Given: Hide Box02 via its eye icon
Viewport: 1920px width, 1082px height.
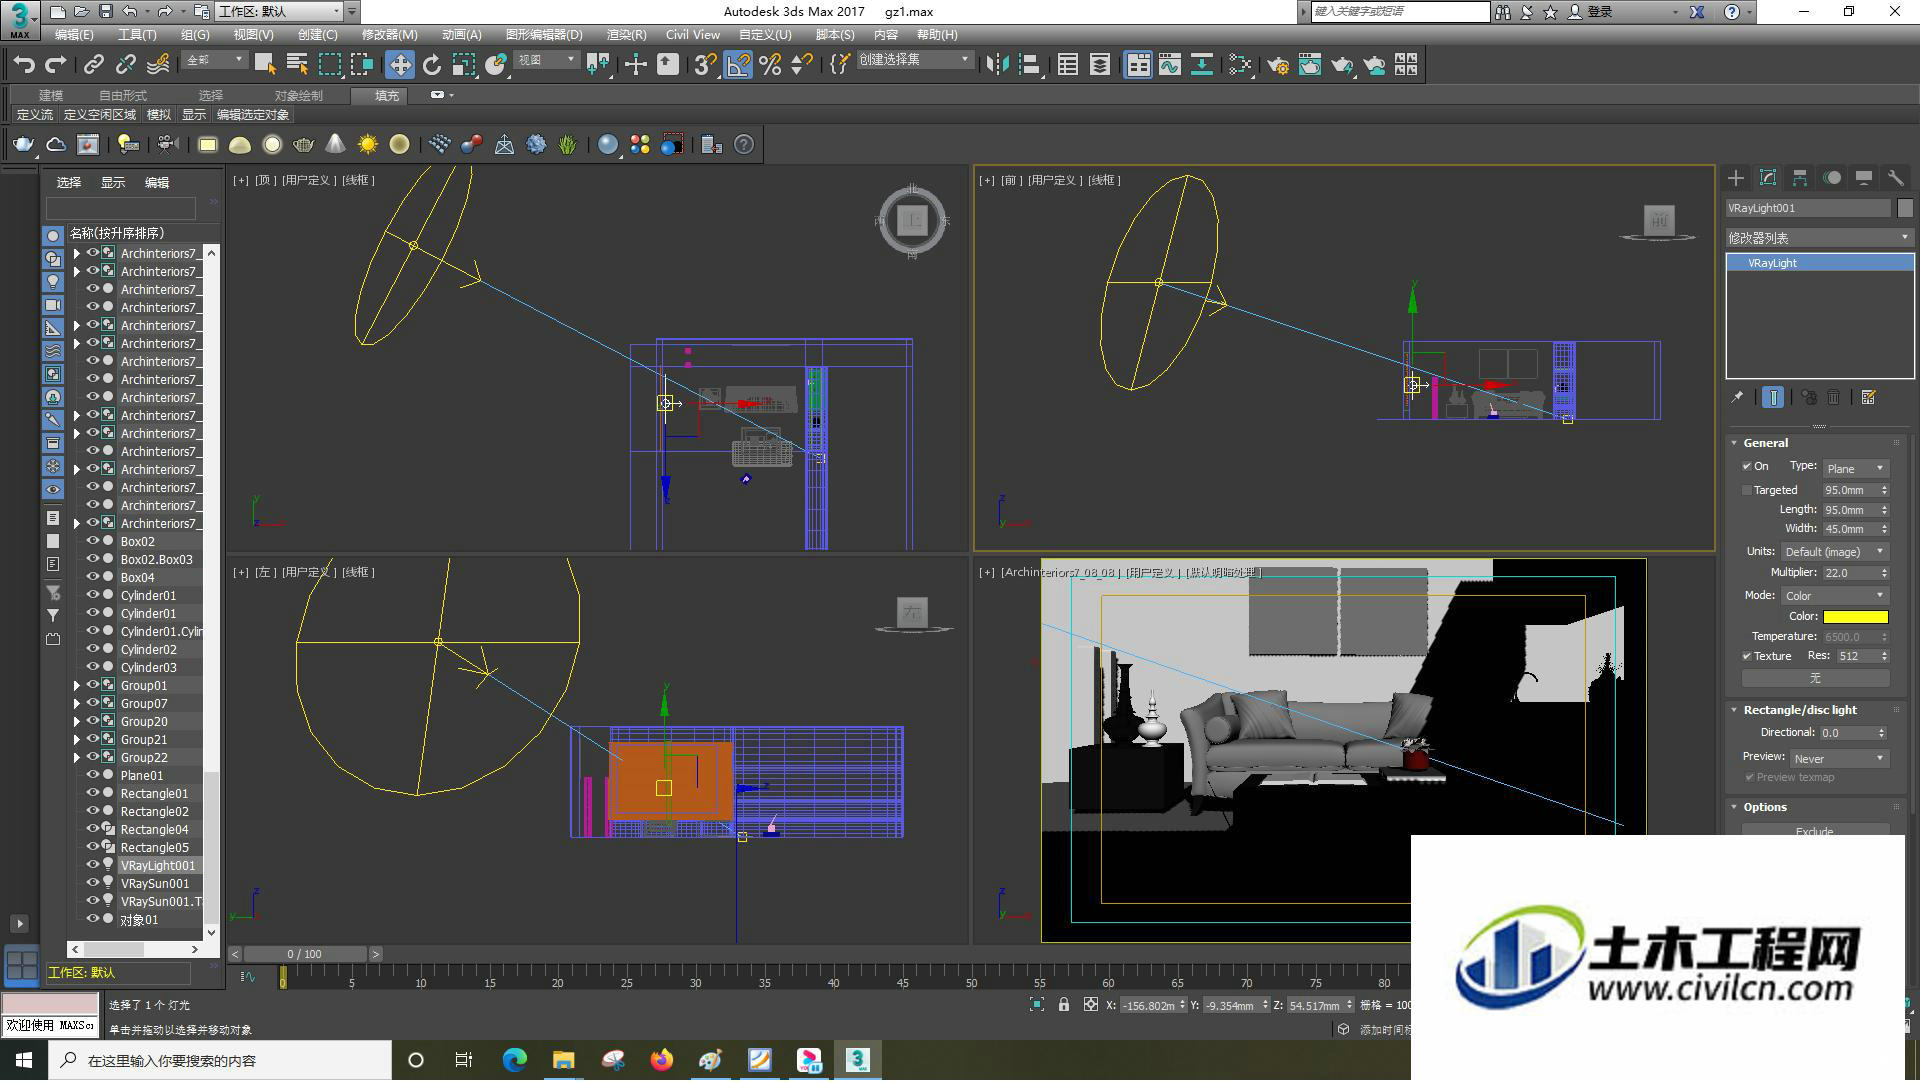Looking at the screenshot, I should (92, 542).
